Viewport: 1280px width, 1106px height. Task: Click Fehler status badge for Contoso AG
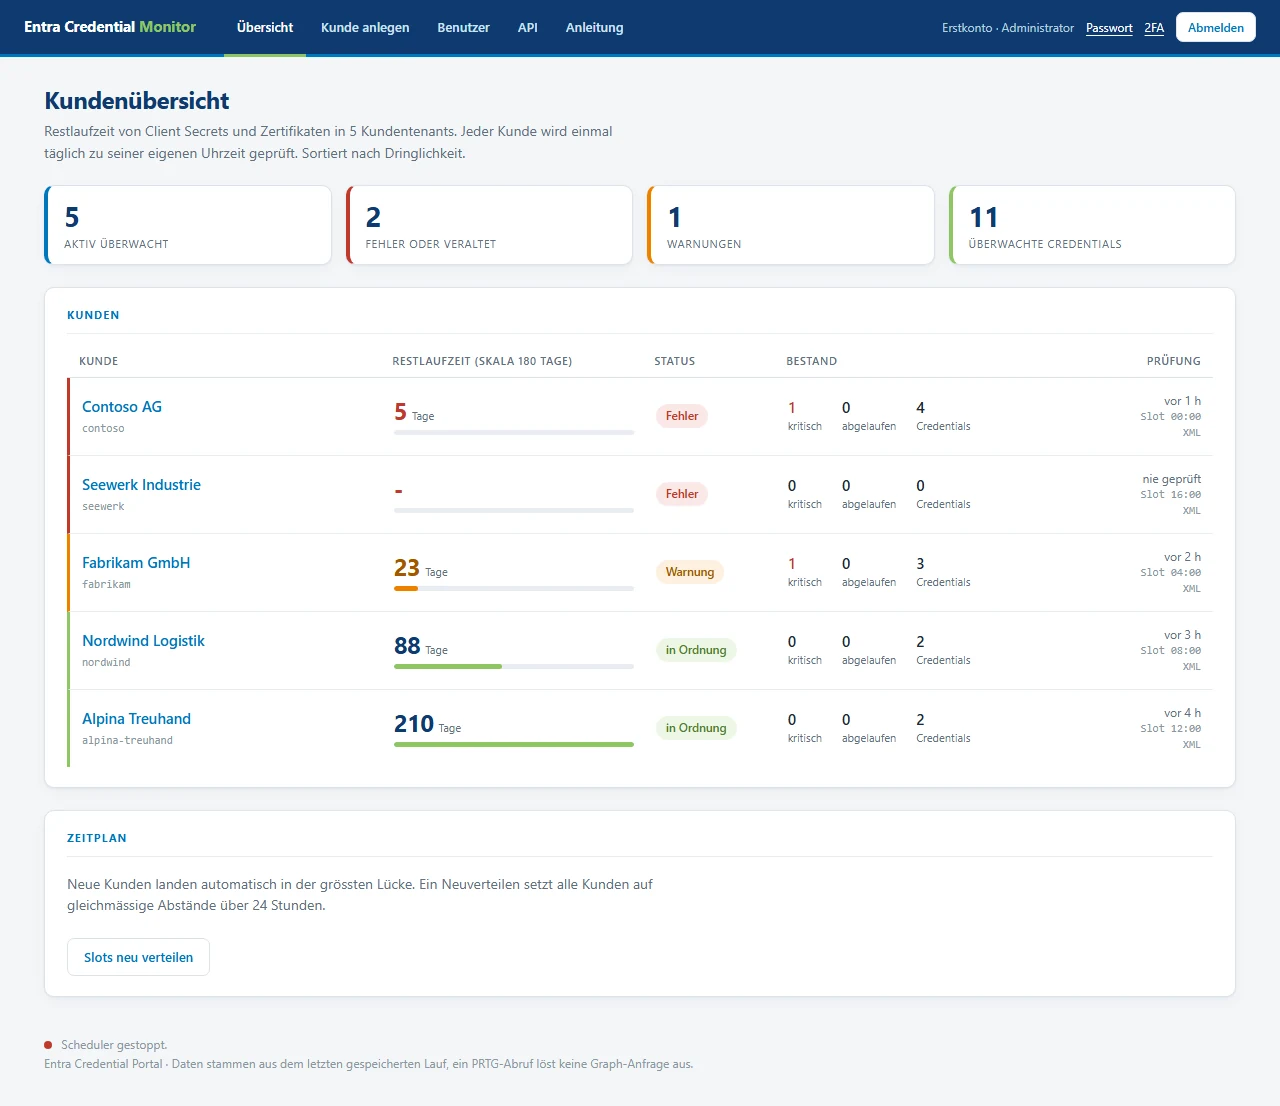682,416
